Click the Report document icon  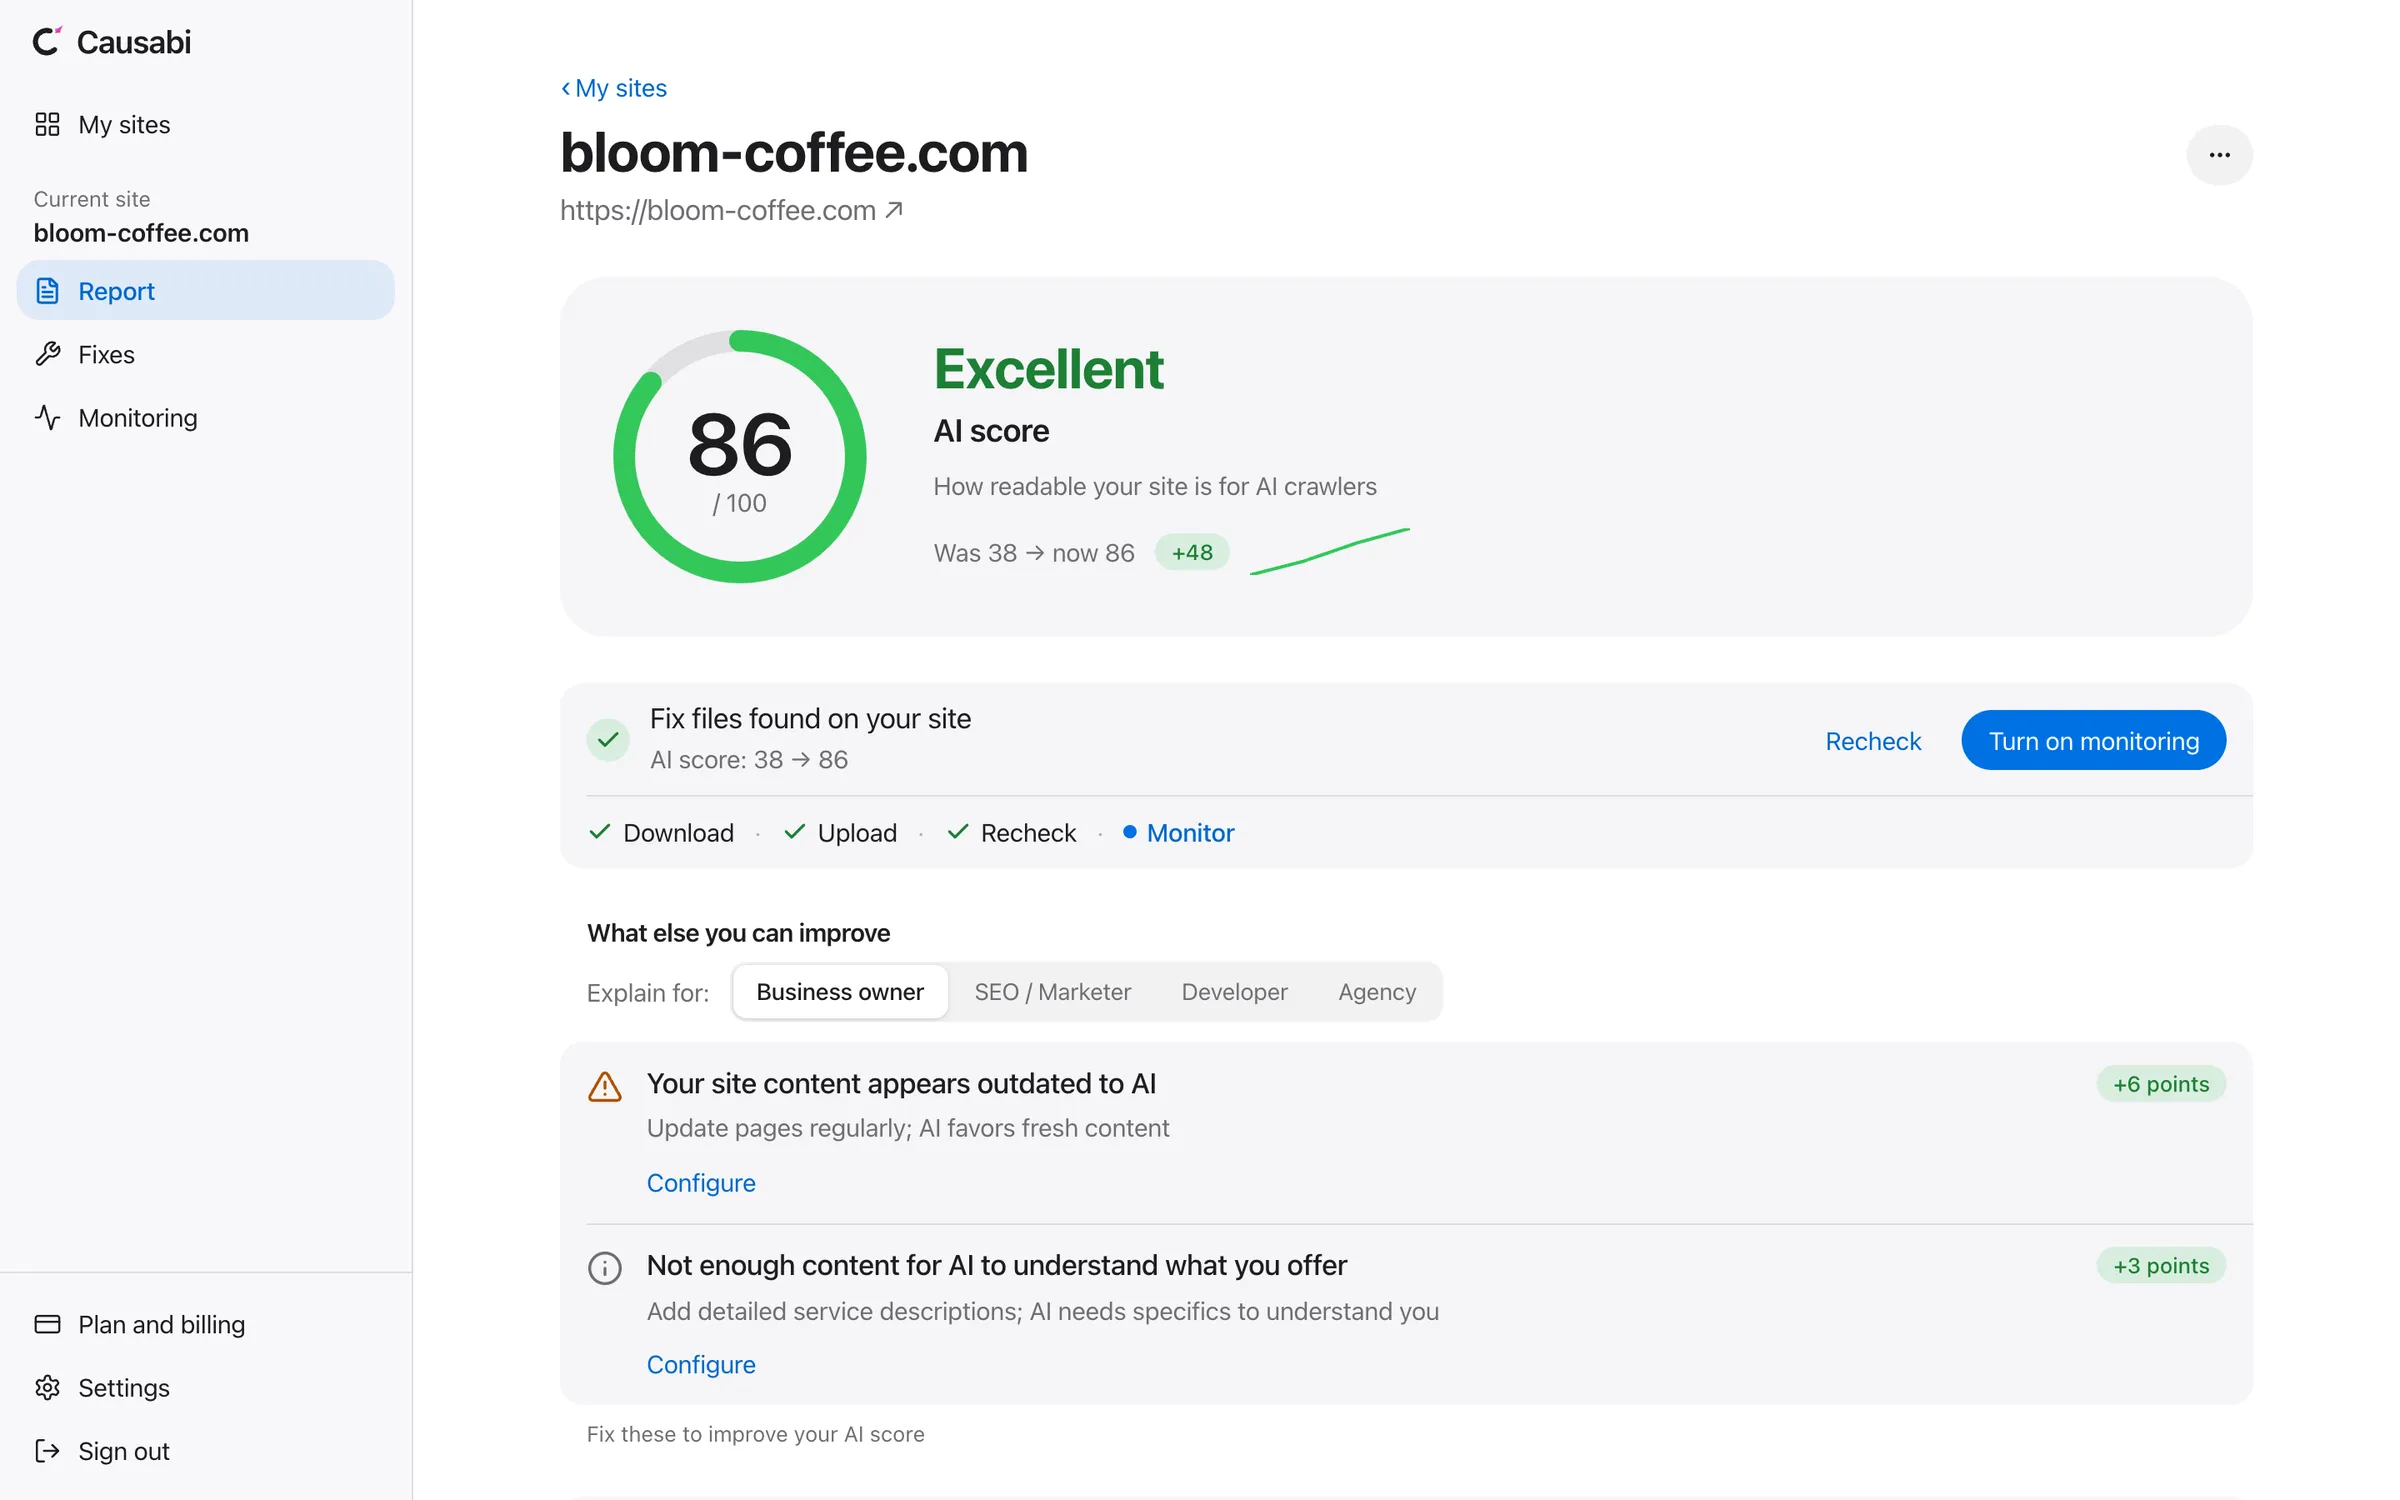47,291
